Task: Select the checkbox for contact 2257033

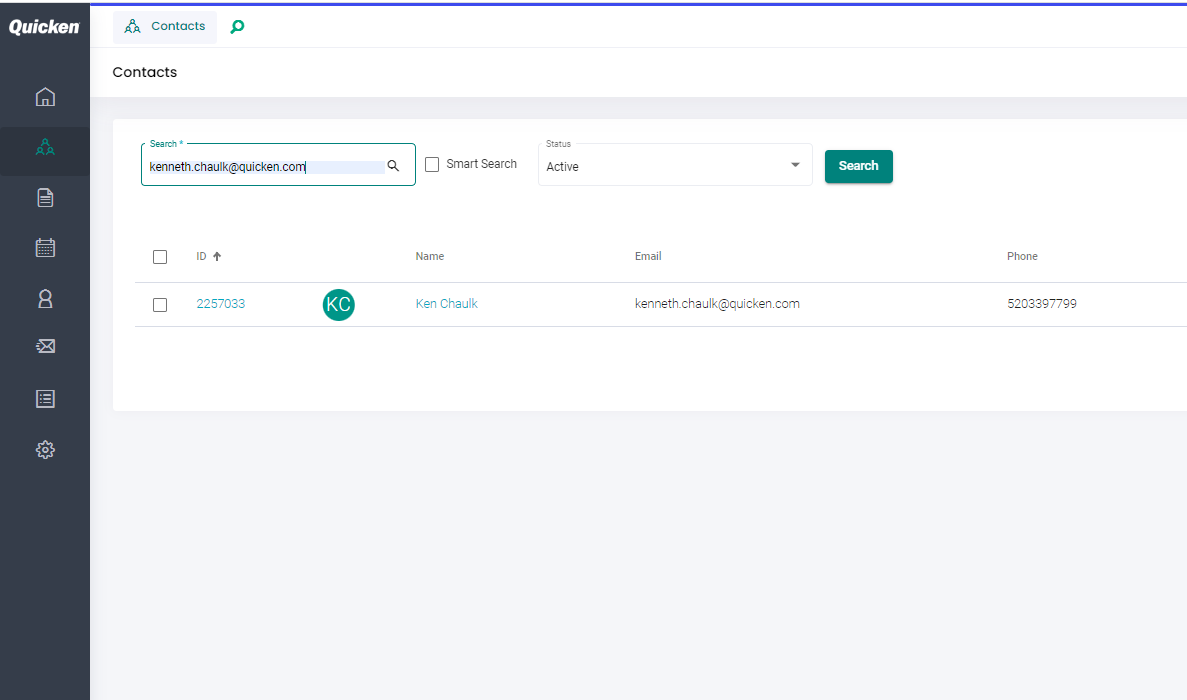Action: point(160,305)
